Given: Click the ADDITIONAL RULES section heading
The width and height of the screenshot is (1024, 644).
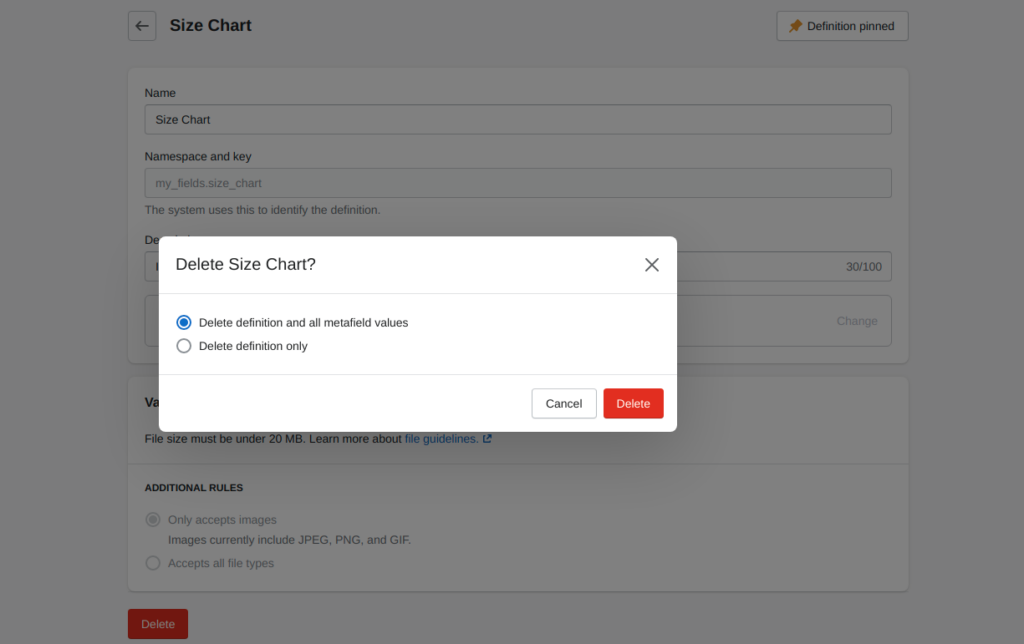Looking at the screenshot, I should (x=194, y=488).
